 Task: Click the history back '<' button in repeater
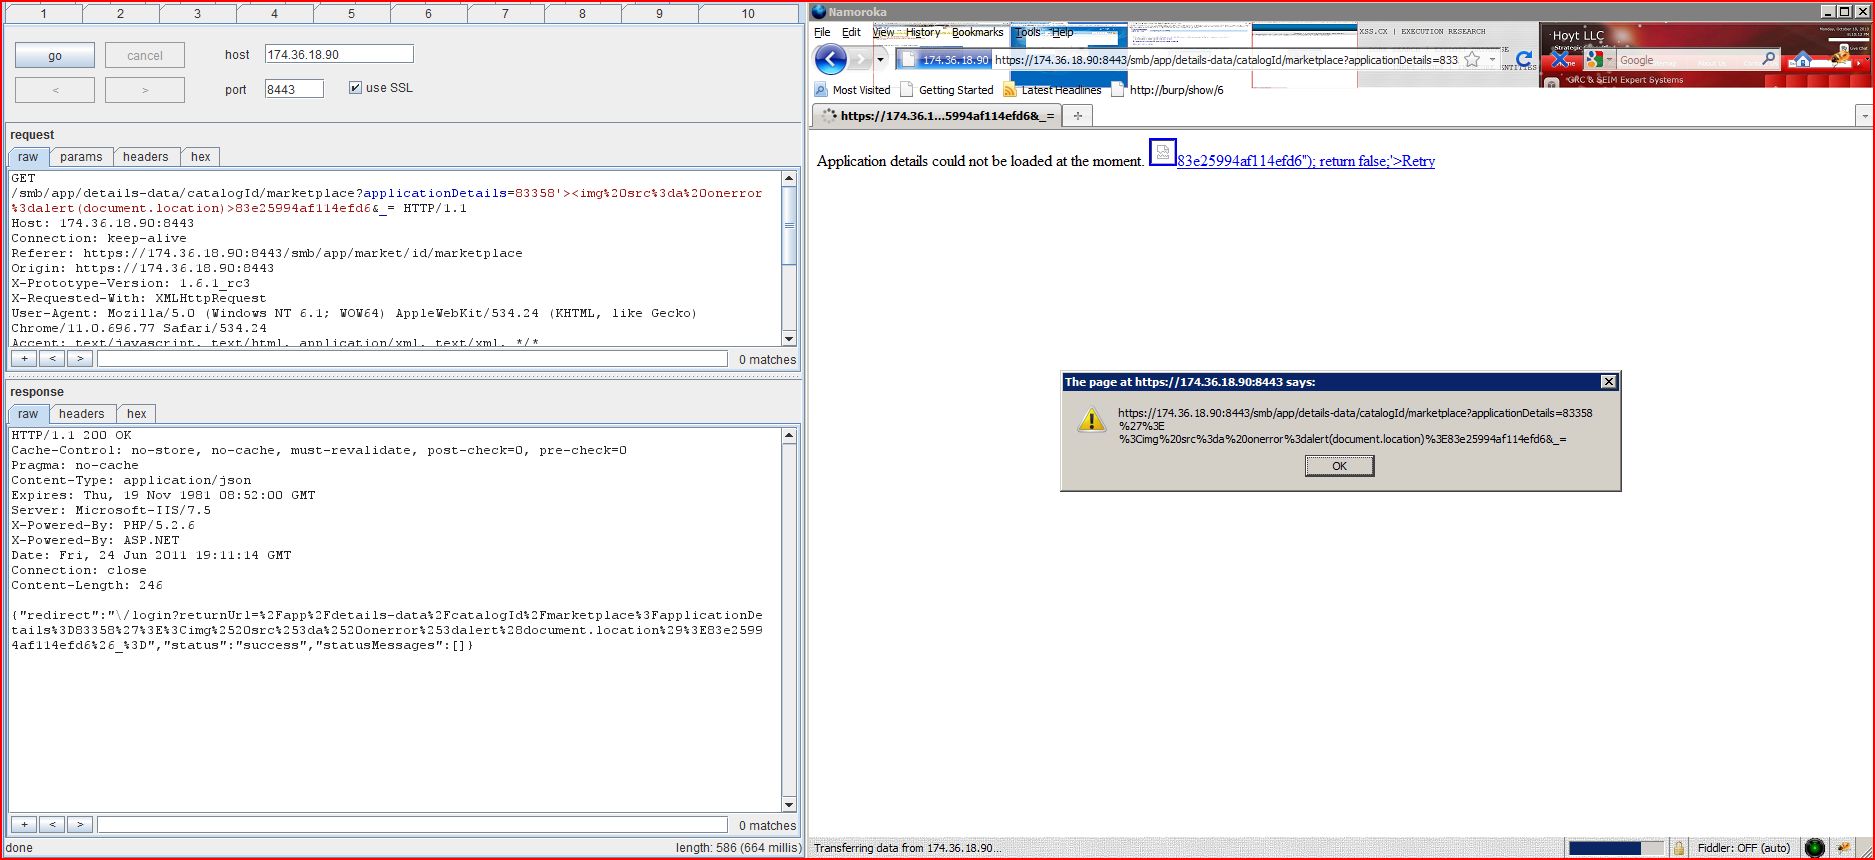tap(55, 90)
